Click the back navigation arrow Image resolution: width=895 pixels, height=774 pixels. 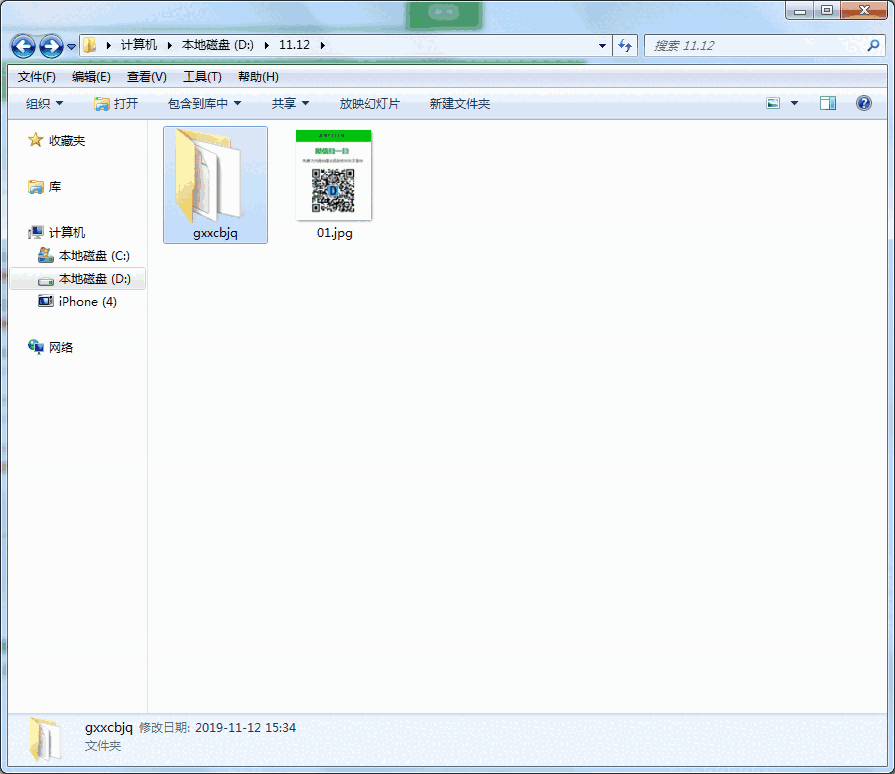click(x=22, y=46)
